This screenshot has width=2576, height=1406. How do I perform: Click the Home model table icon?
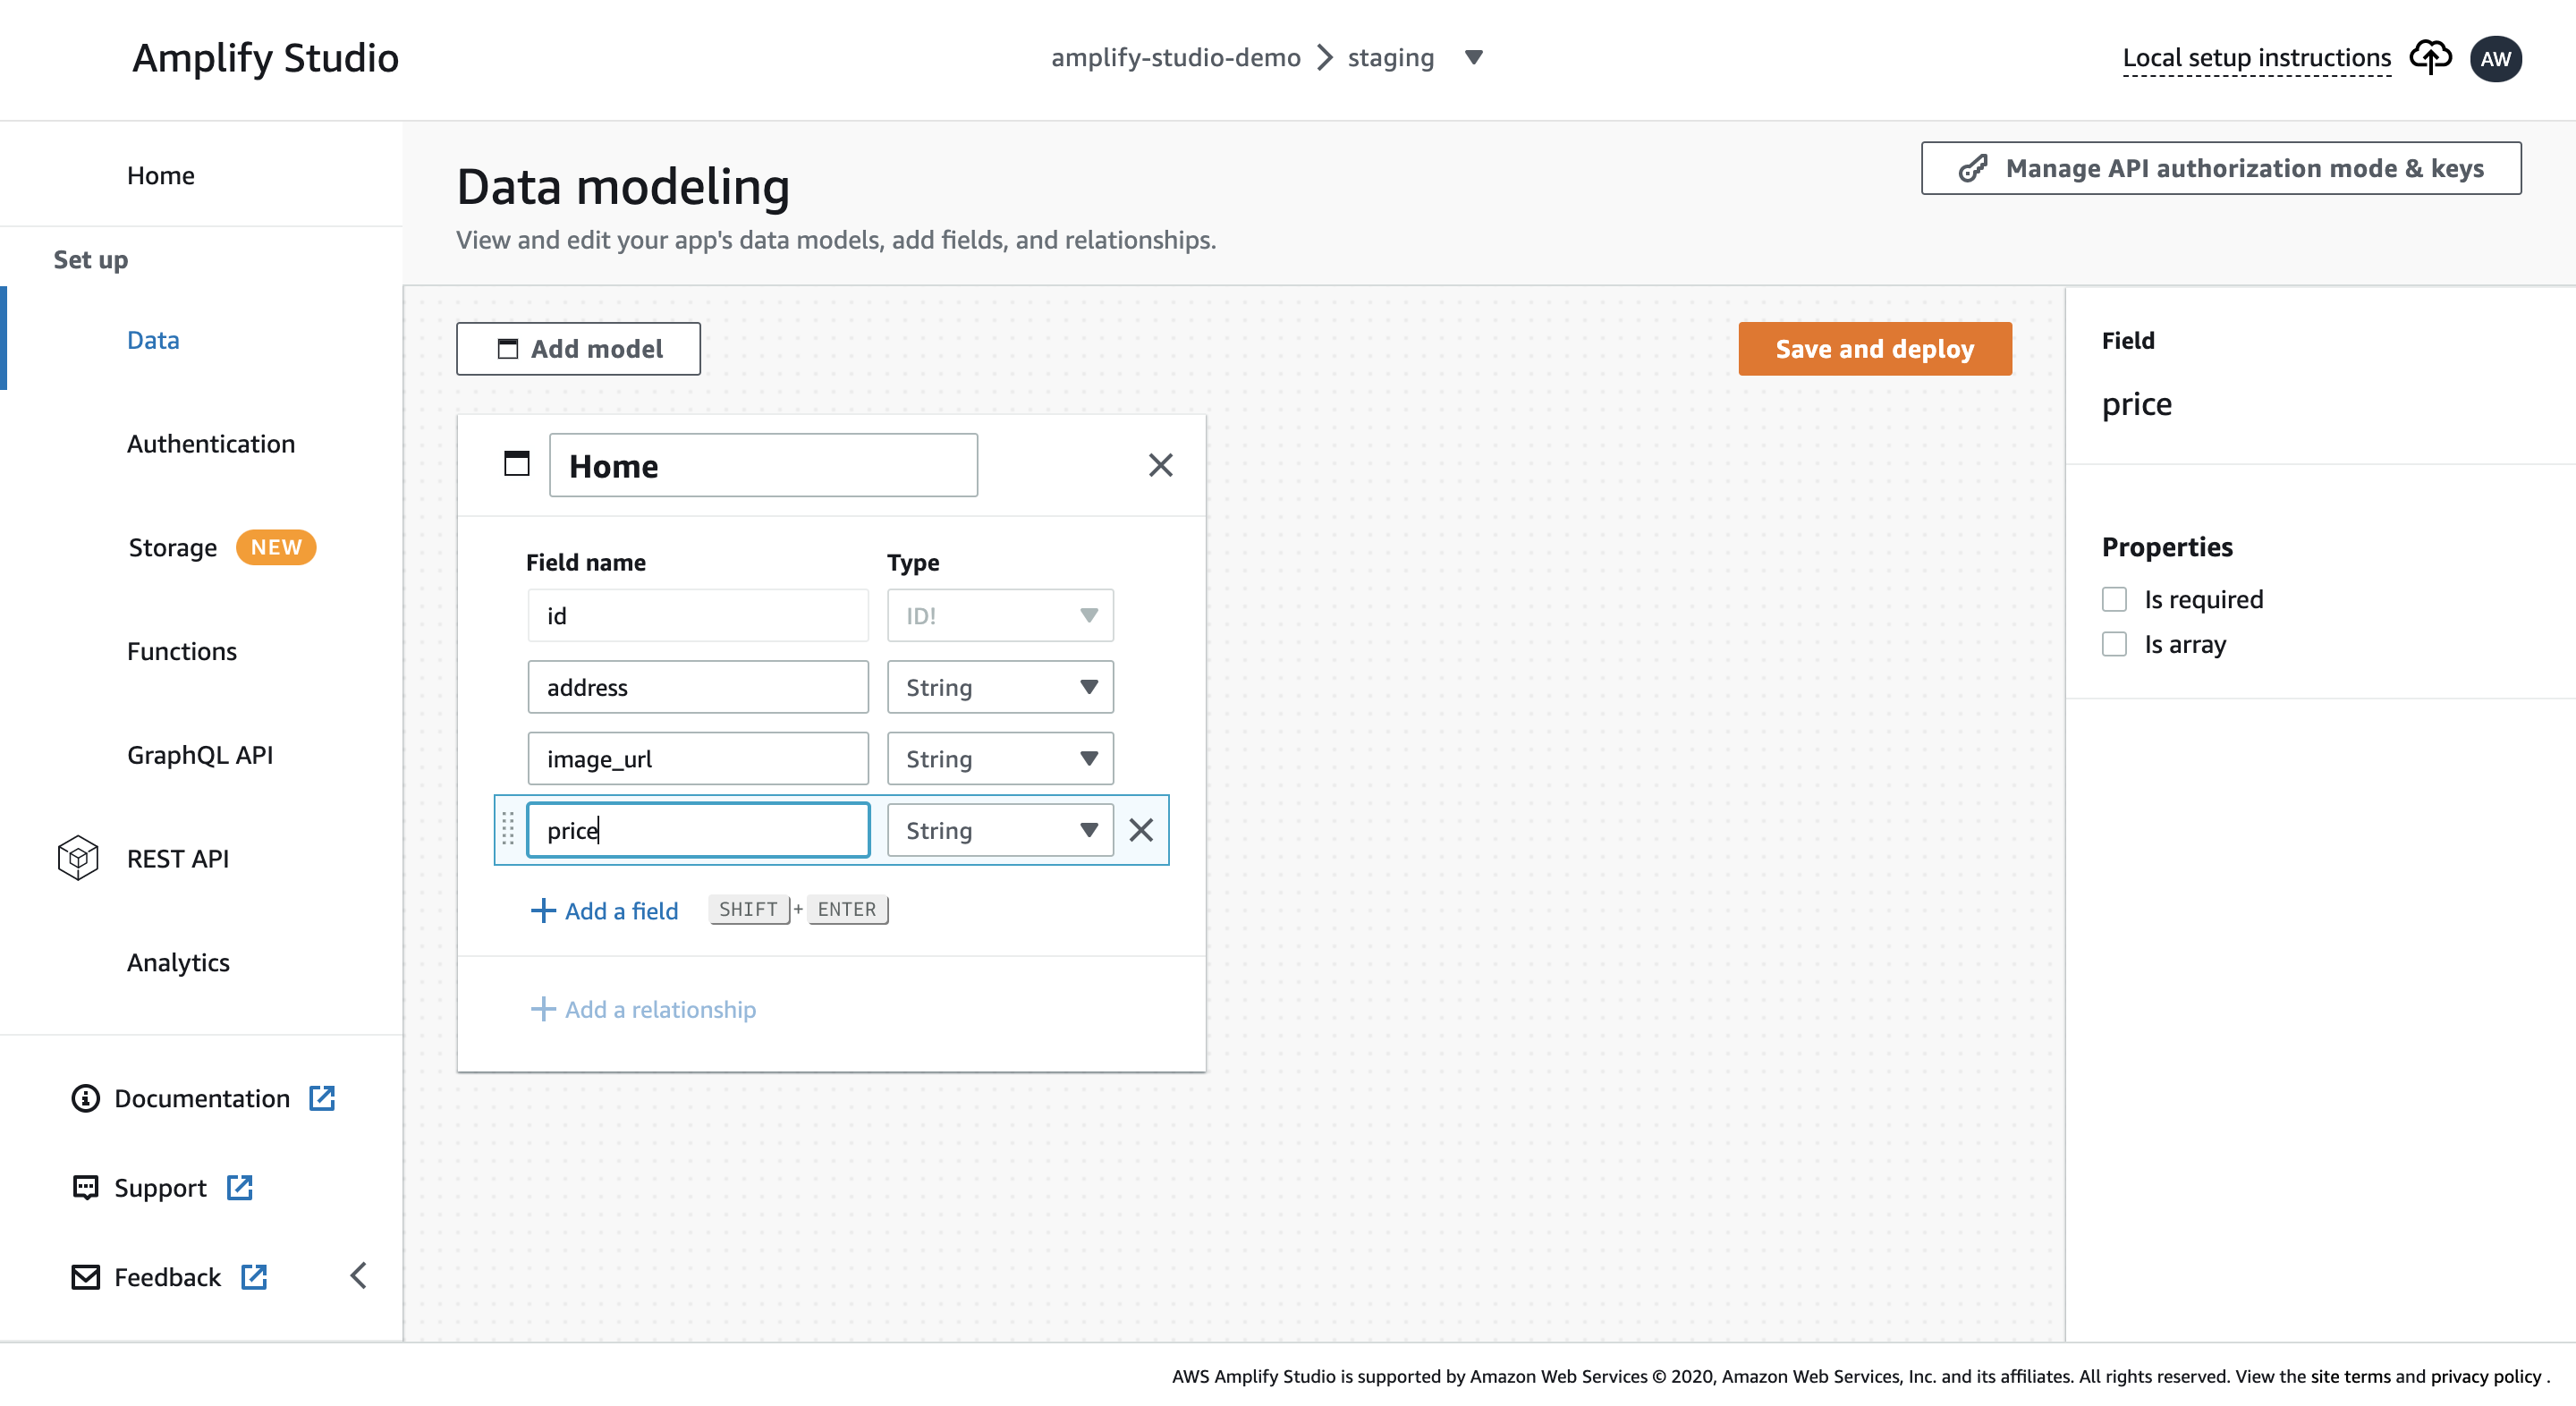[x=516, y=464]
